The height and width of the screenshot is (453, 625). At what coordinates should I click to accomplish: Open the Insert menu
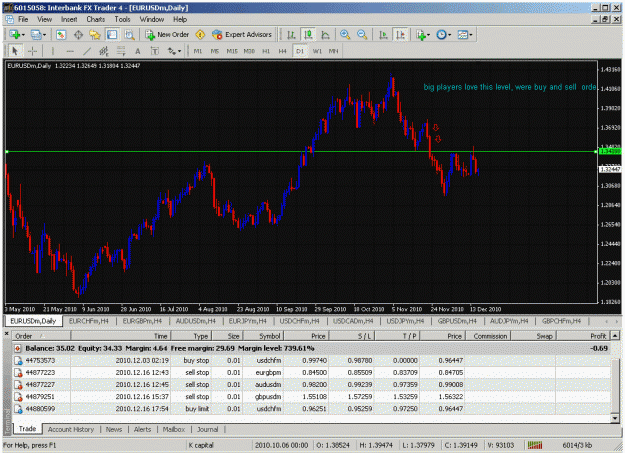click(69, 19)
